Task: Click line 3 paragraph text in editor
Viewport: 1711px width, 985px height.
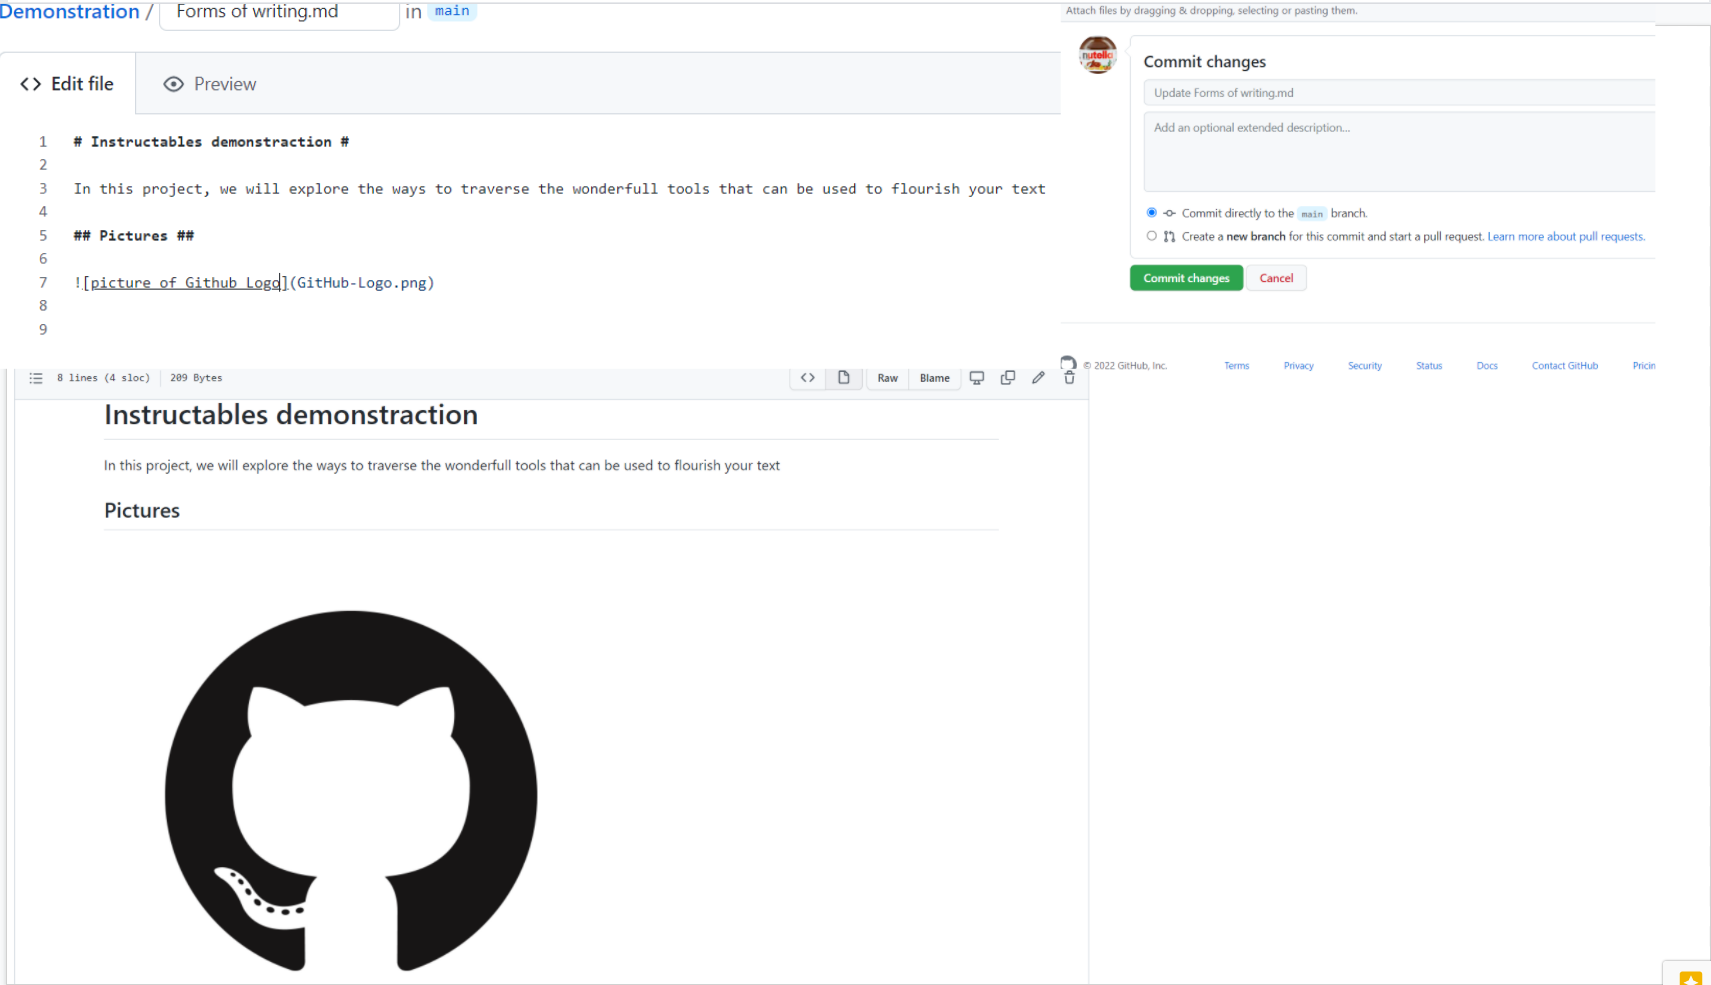Action: 559,189
